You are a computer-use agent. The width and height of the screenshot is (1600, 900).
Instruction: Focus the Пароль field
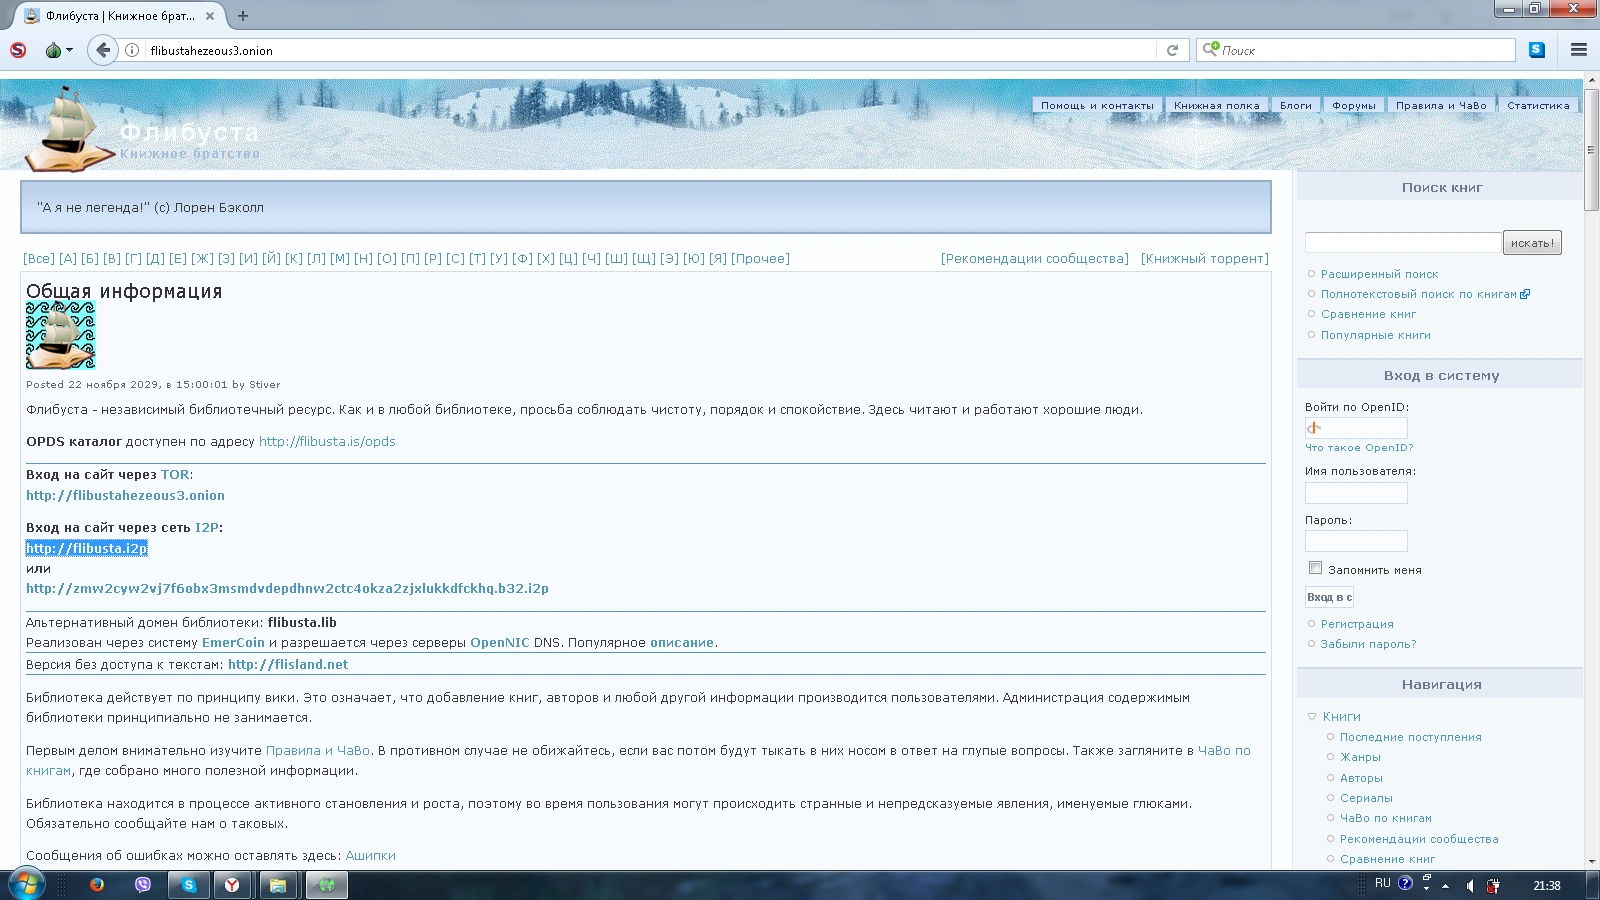click(x=1356, y=541)
